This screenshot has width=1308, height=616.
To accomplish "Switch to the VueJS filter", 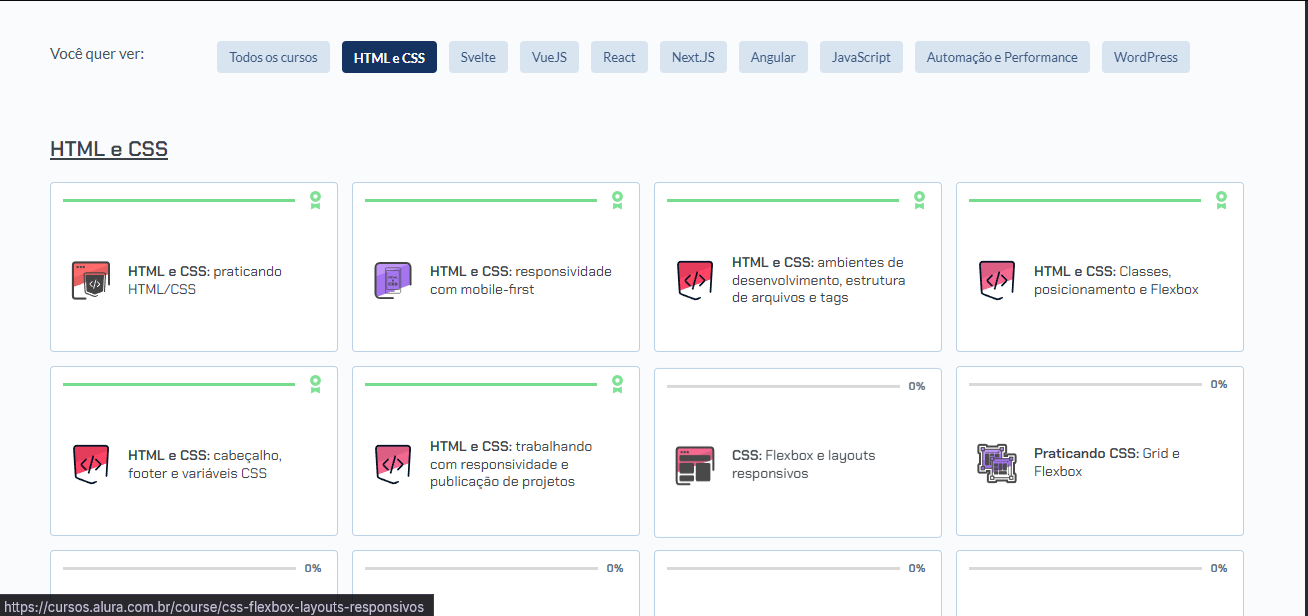I will [x=549, y=57].
